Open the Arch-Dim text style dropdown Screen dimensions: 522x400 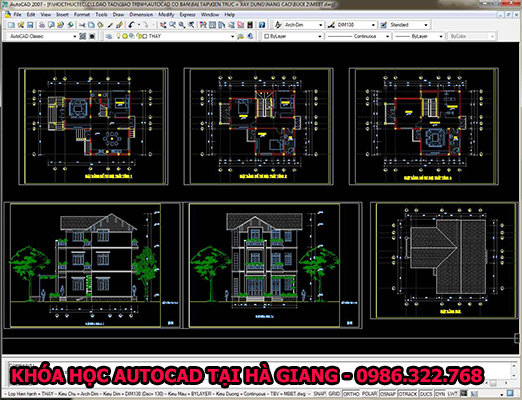pyautogui.click(x=303, y=25)
